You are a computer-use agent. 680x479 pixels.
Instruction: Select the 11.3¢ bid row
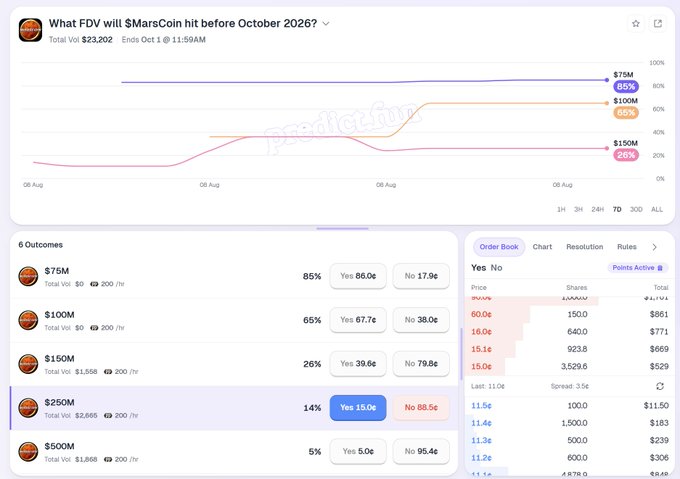point(569,440)
